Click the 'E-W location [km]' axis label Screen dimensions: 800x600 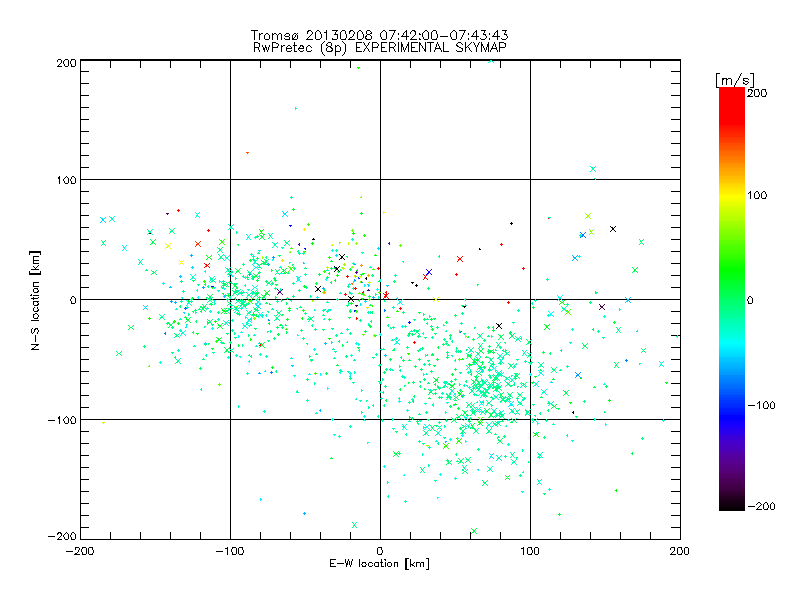379,564
